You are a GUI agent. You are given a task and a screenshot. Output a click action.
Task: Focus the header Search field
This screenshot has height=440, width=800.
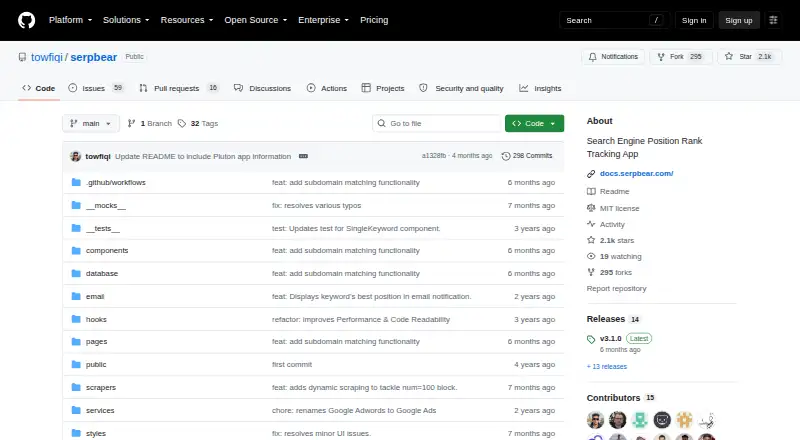tap(614, 20)
